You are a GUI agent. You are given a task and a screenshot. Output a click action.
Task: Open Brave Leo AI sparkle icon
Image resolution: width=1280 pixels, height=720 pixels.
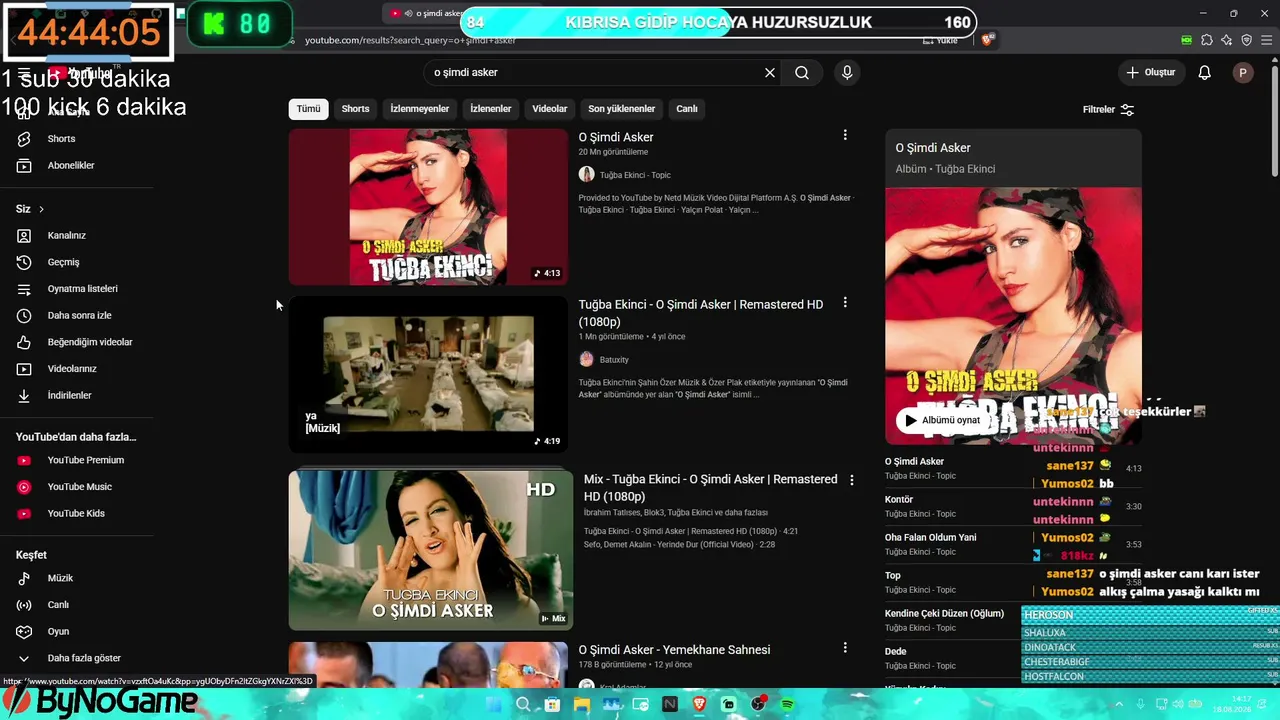(1227, 40)
